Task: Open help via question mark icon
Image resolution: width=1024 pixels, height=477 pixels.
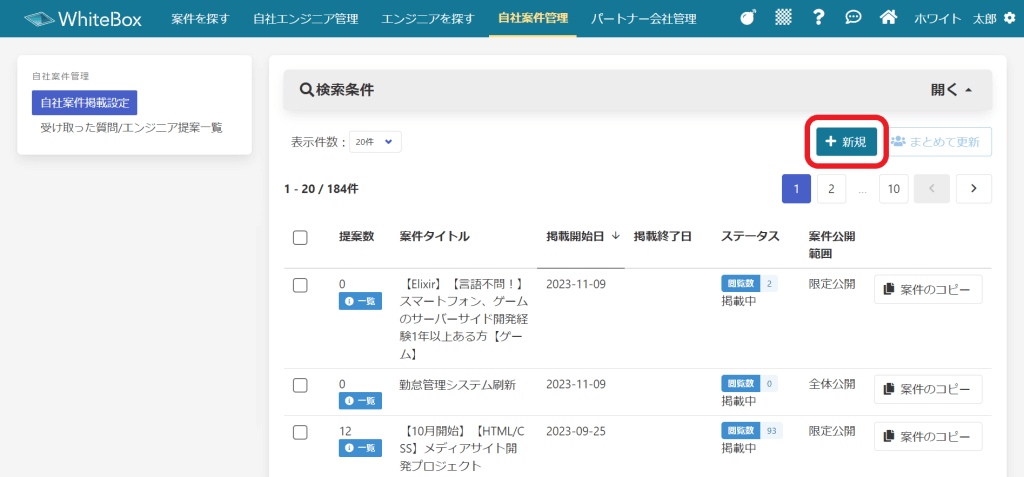Action: [x=818, y=18]
